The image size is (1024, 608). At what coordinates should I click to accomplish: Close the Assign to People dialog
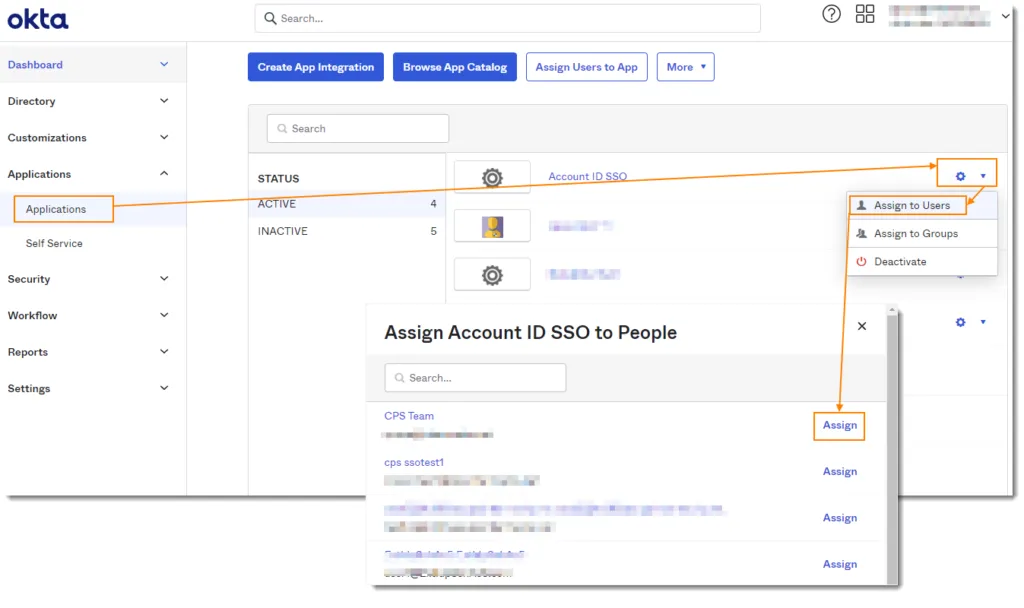861,326
